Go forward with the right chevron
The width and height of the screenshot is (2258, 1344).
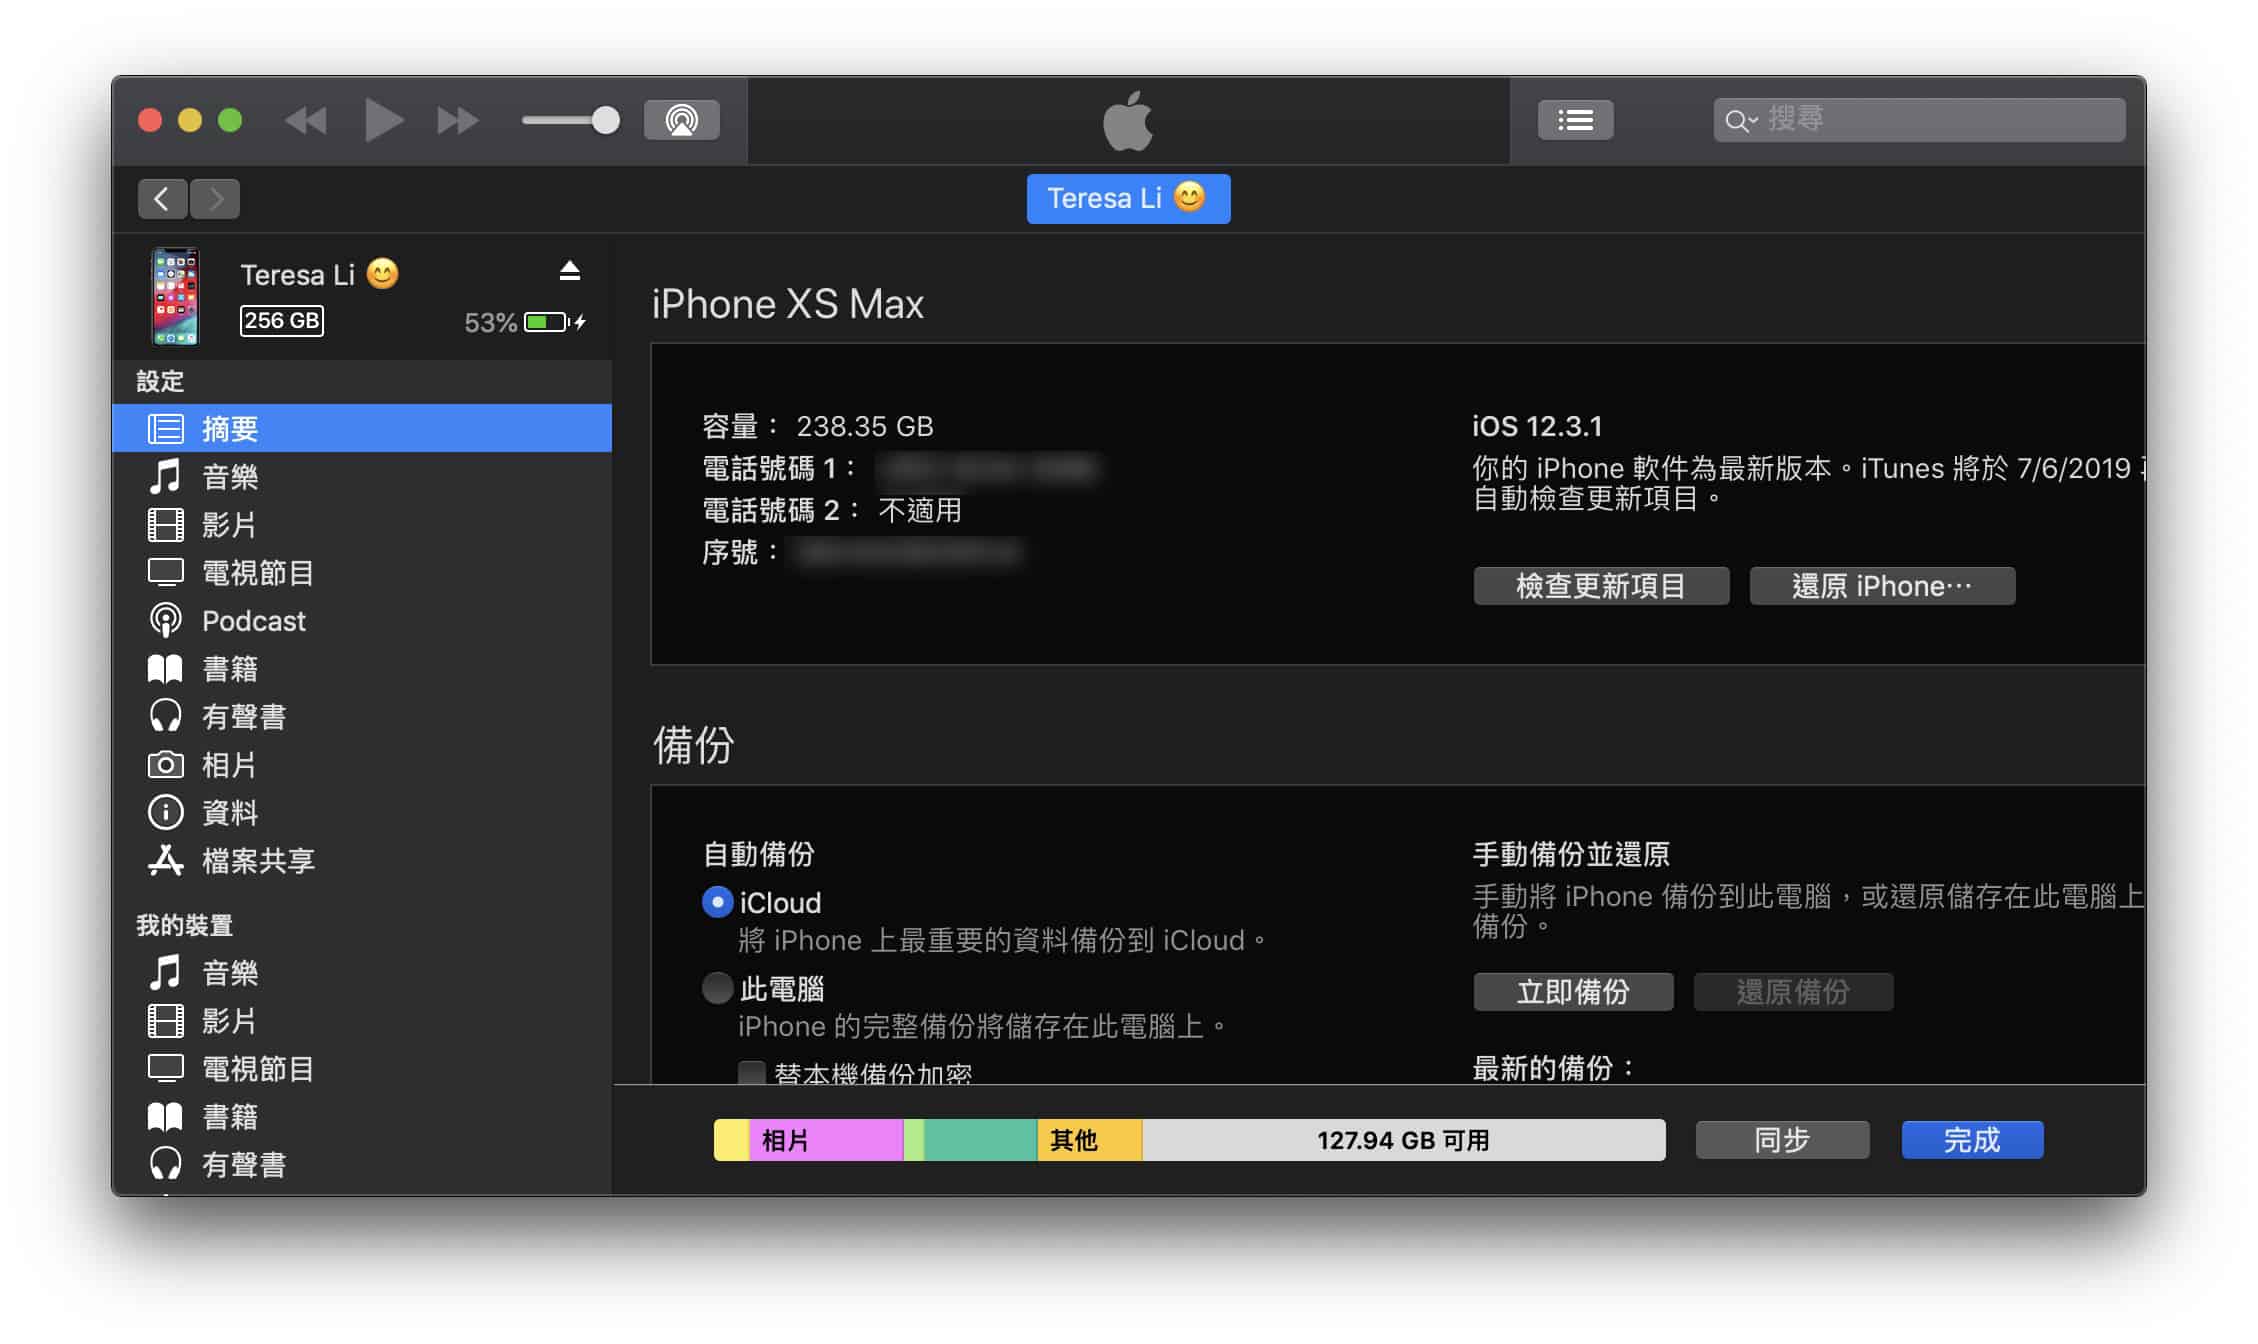(215, 199)
